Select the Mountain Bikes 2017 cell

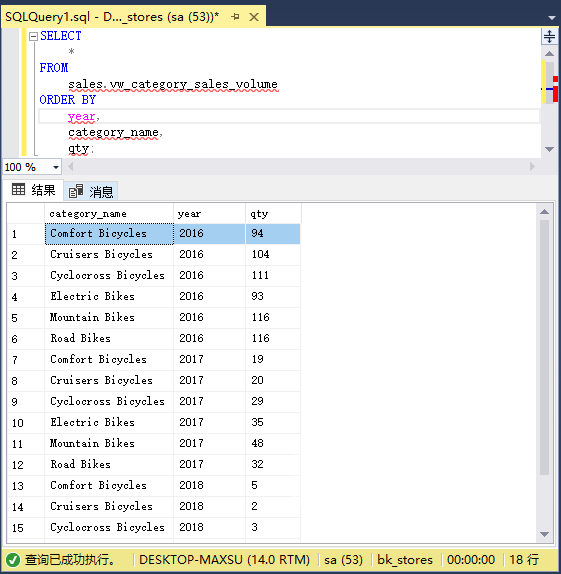(109, 443)
